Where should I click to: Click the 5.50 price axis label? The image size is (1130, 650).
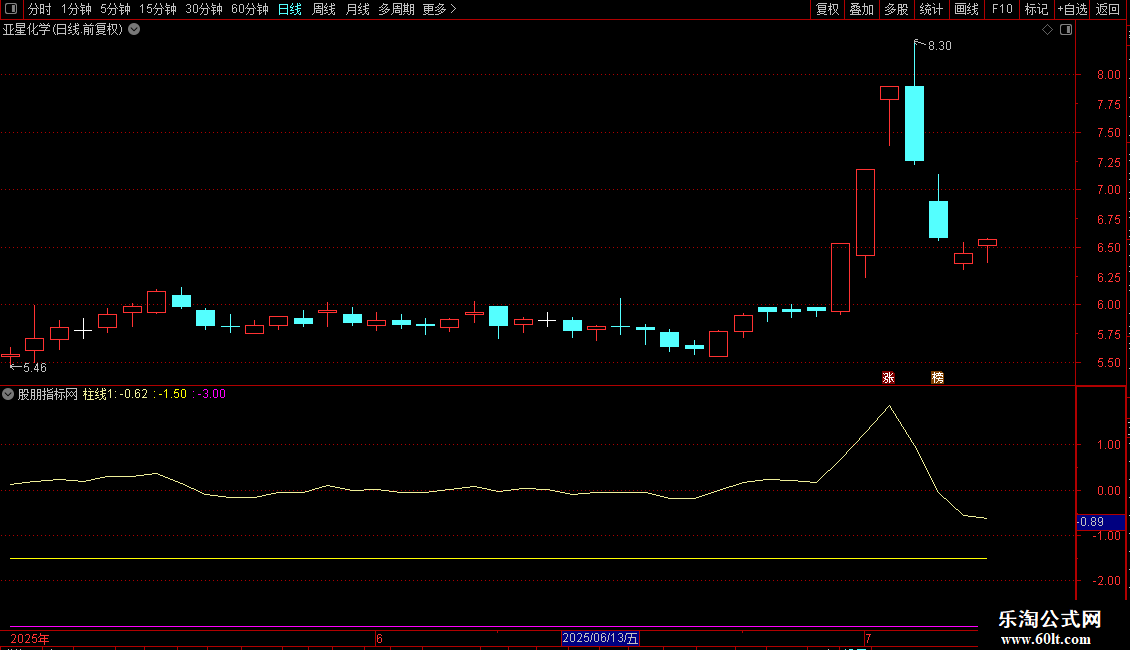coord(1108,363)
